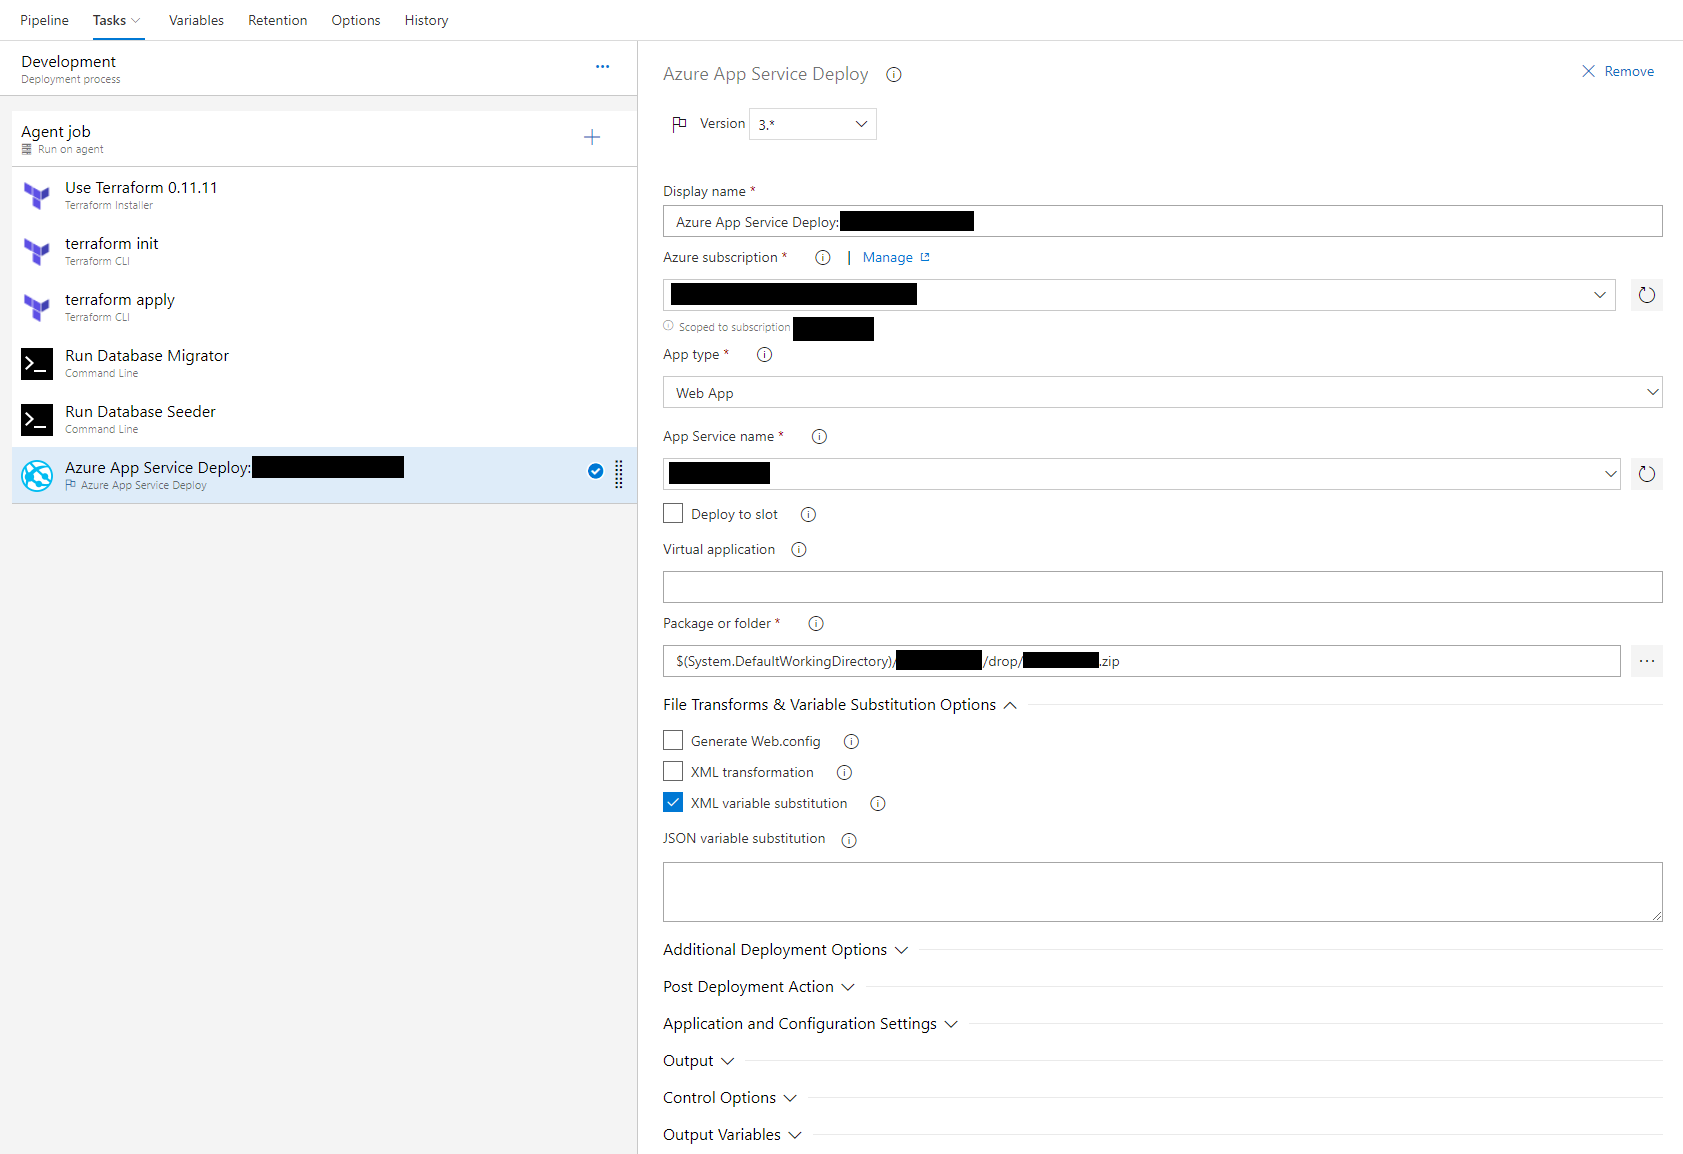The width and height of the screenshot is (1683, 1154).
Task: Collapse File Transforms & Variable Substitution Options
Action: [840, 705]
